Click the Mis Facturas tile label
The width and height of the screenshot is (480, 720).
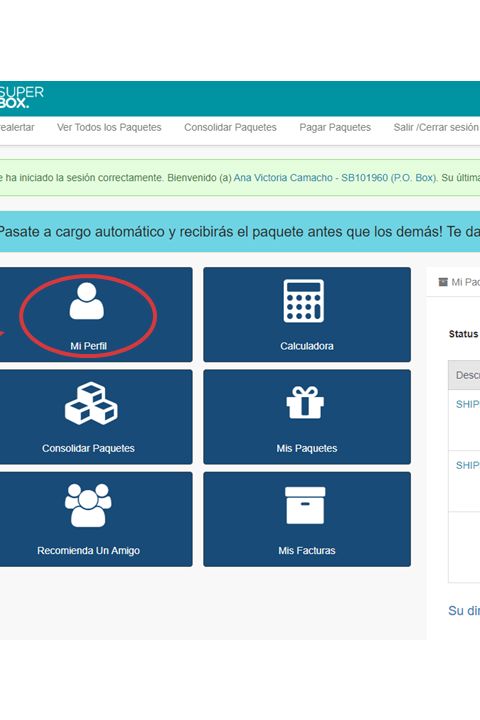click(x=307, y=551)
